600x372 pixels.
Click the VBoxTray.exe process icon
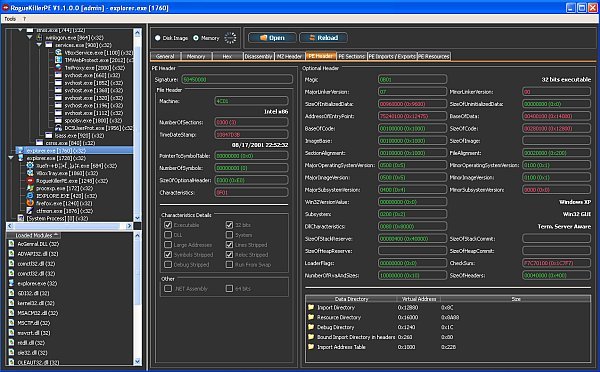(x=30, y=173)
